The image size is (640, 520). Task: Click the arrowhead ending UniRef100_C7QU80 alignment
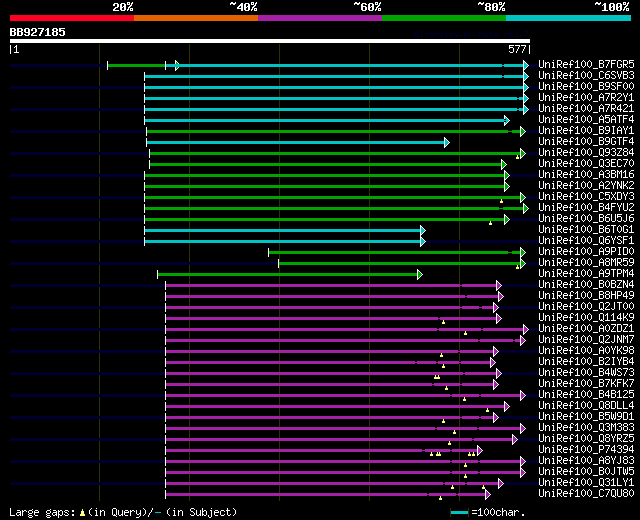(488, 495)
